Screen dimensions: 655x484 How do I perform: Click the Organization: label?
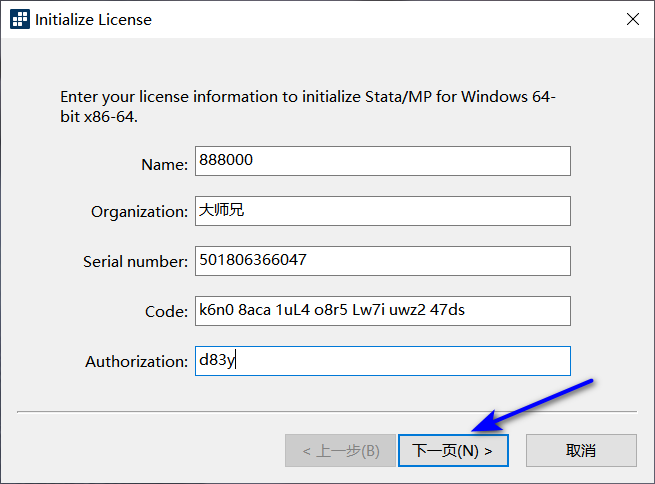tap(140, 212)
